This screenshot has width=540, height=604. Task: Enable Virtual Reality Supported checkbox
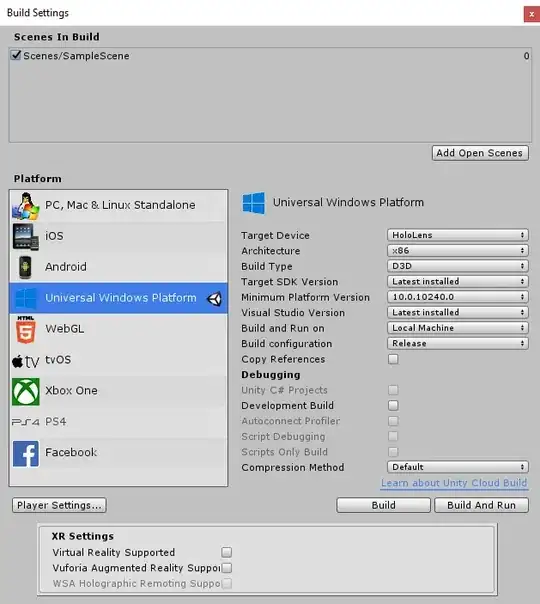pyautogui.click(x=226, y=552)
